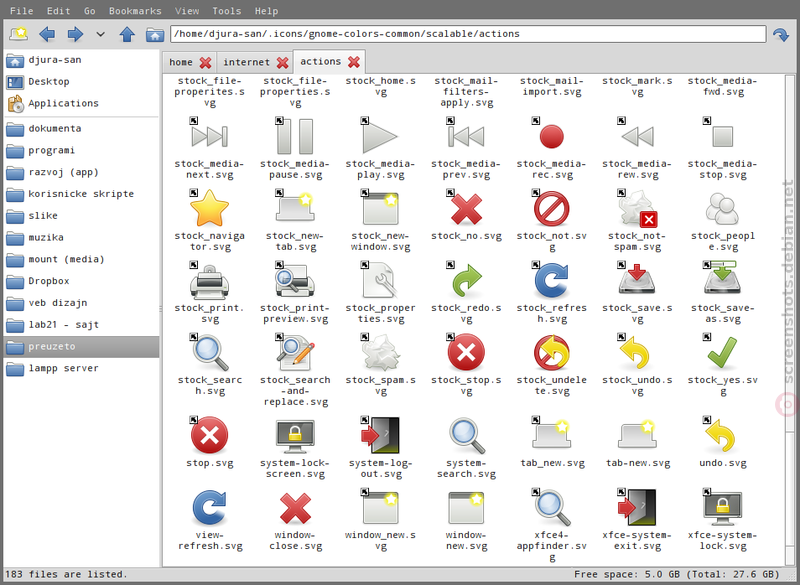Open djura-san home in sidebar
This screenshot has width=800, height=585.
point(82,60)
